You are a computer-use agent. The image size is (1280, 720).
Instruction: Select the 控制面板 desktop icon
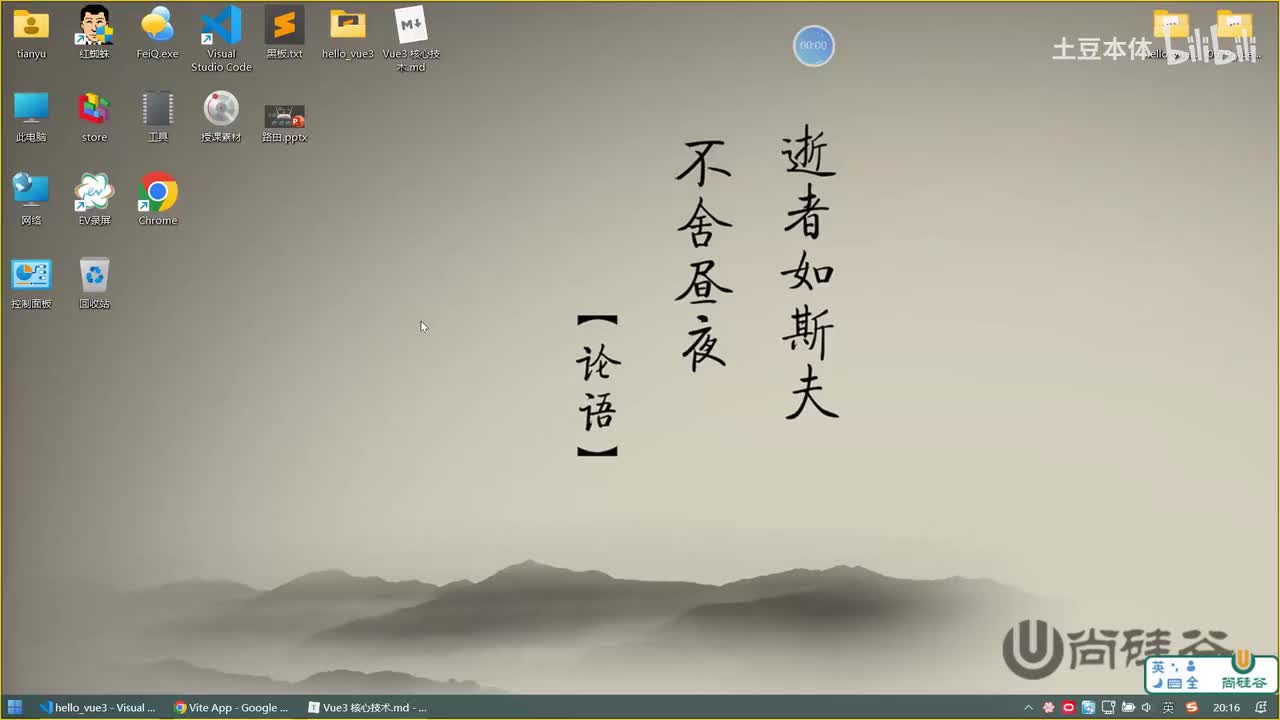coord(31,284)
